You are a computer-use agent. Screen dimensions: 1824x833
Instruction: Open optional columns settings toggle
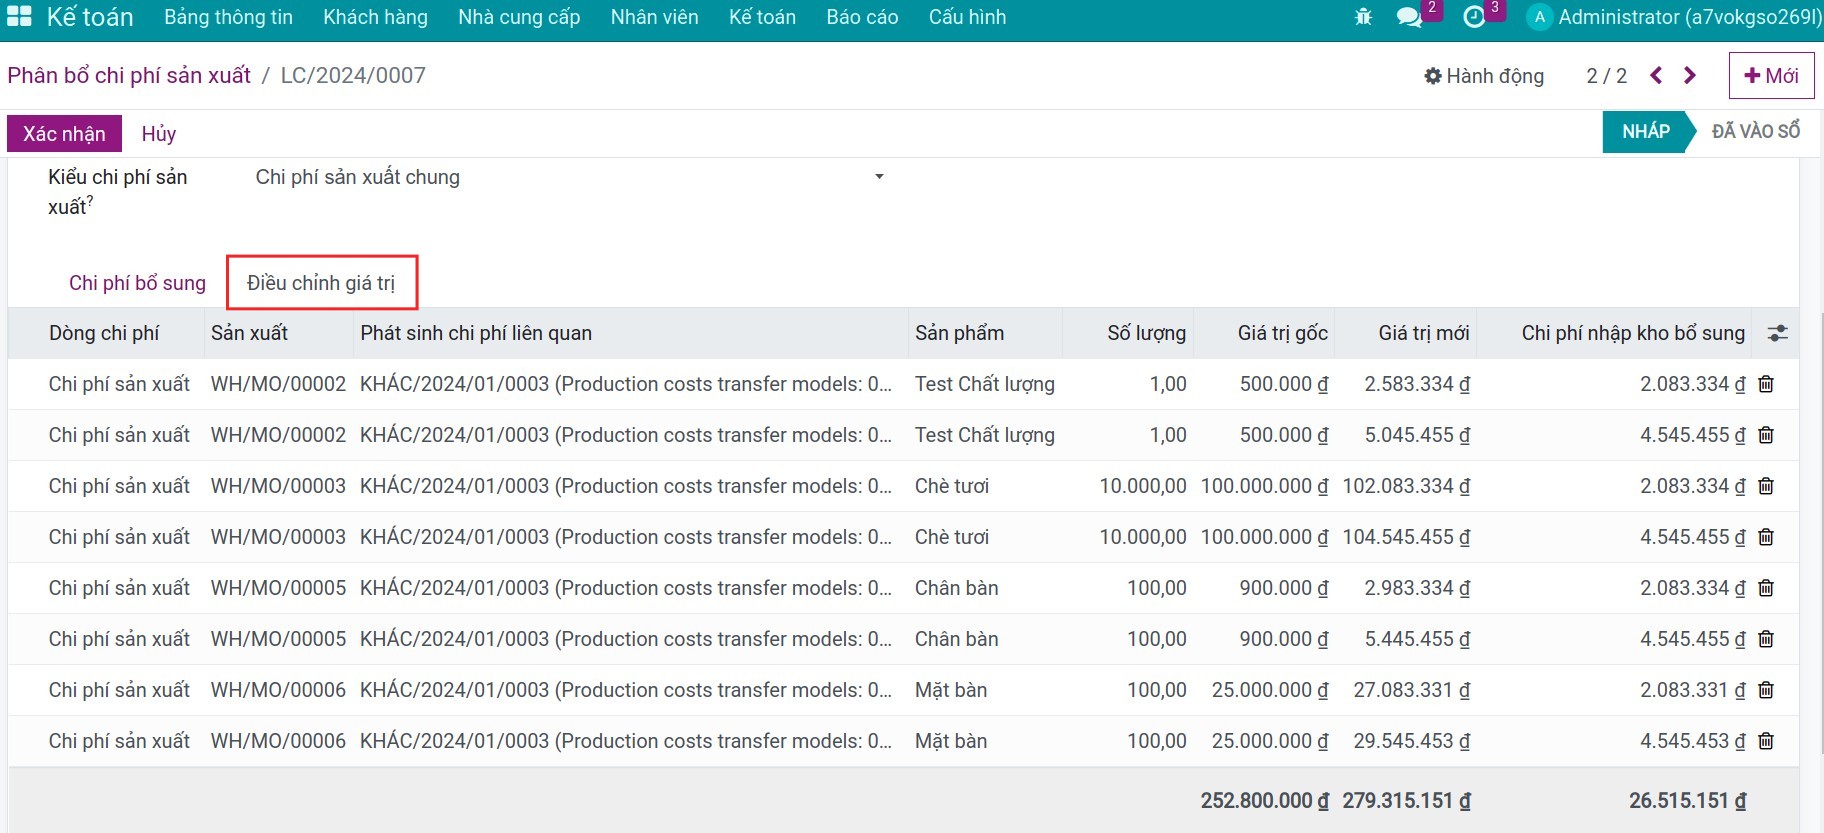[x=1777, y=334]
